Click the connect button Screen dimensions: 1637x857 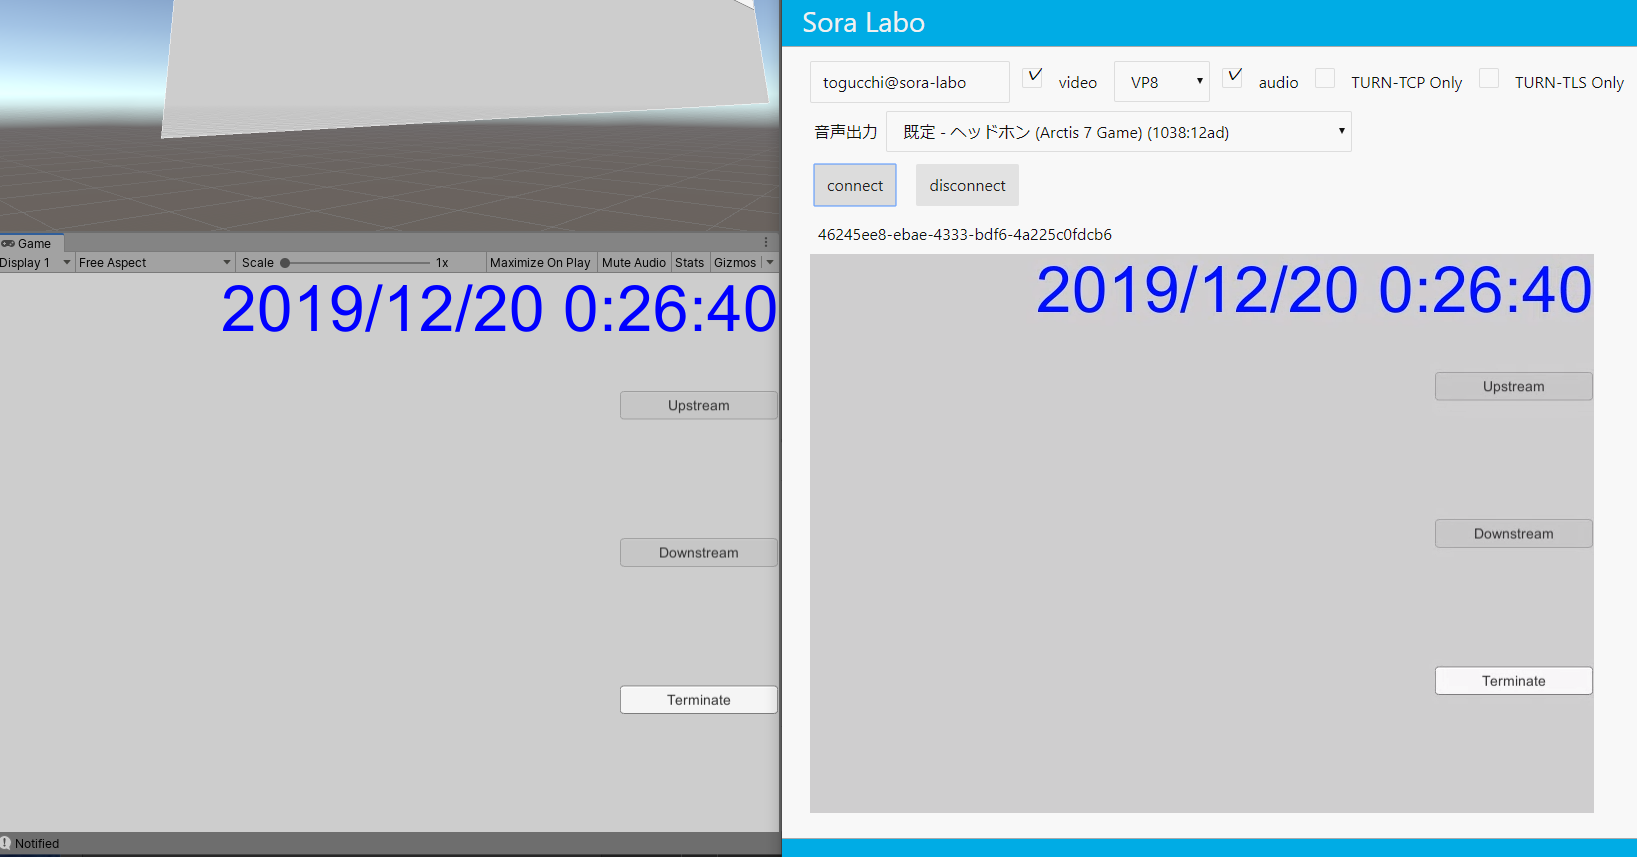point(855,185)
